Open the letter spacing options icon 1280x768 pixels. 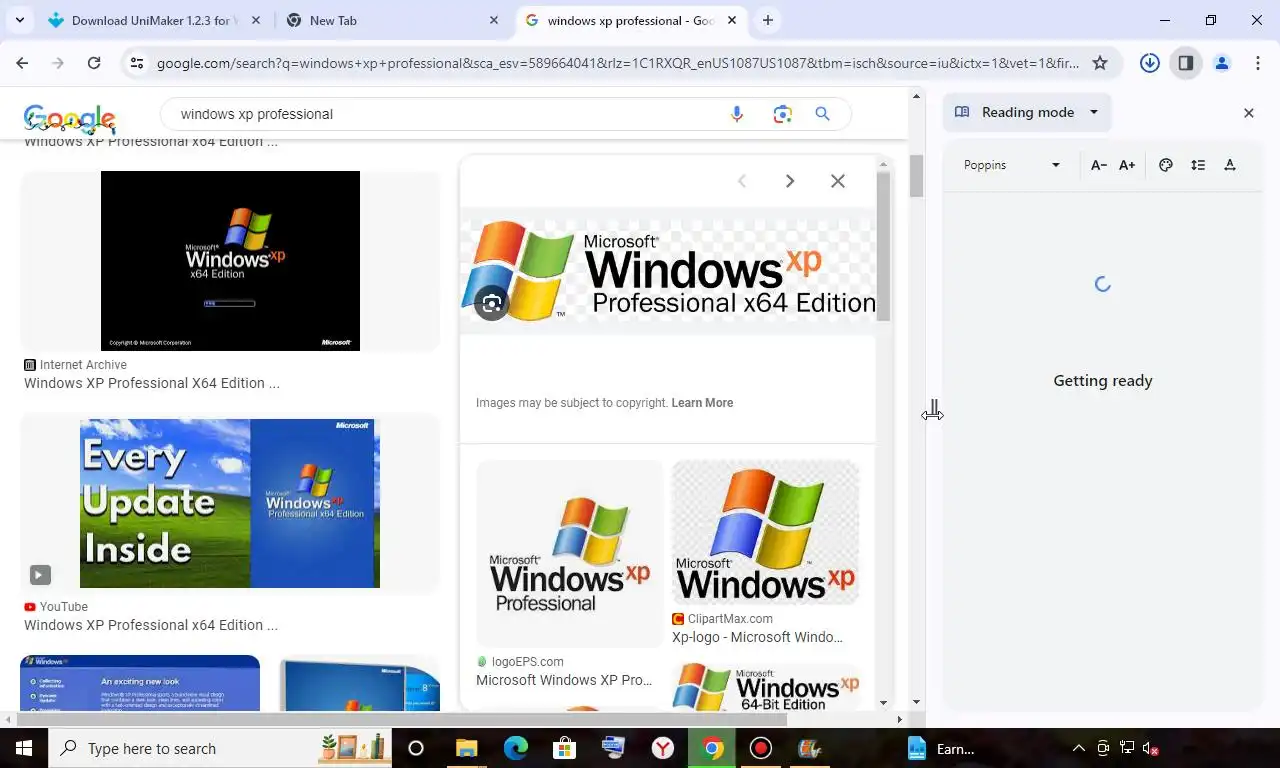pyautogui.click(x=1230, y=165)
